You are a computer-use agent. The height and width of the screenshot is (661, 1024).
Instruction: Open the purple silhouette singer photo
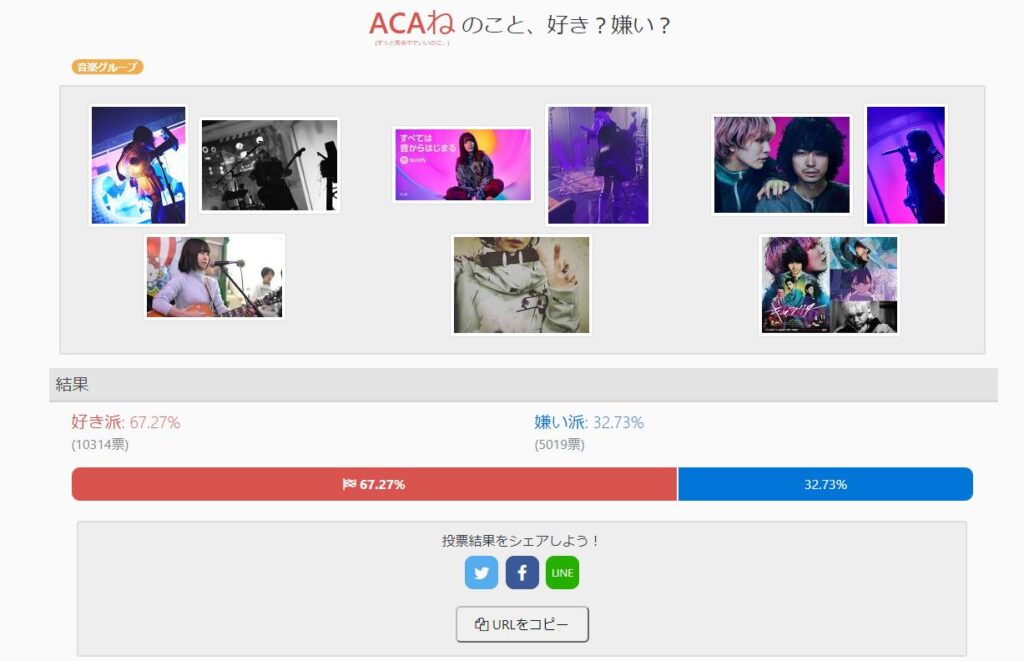click(x=906, y=165)
